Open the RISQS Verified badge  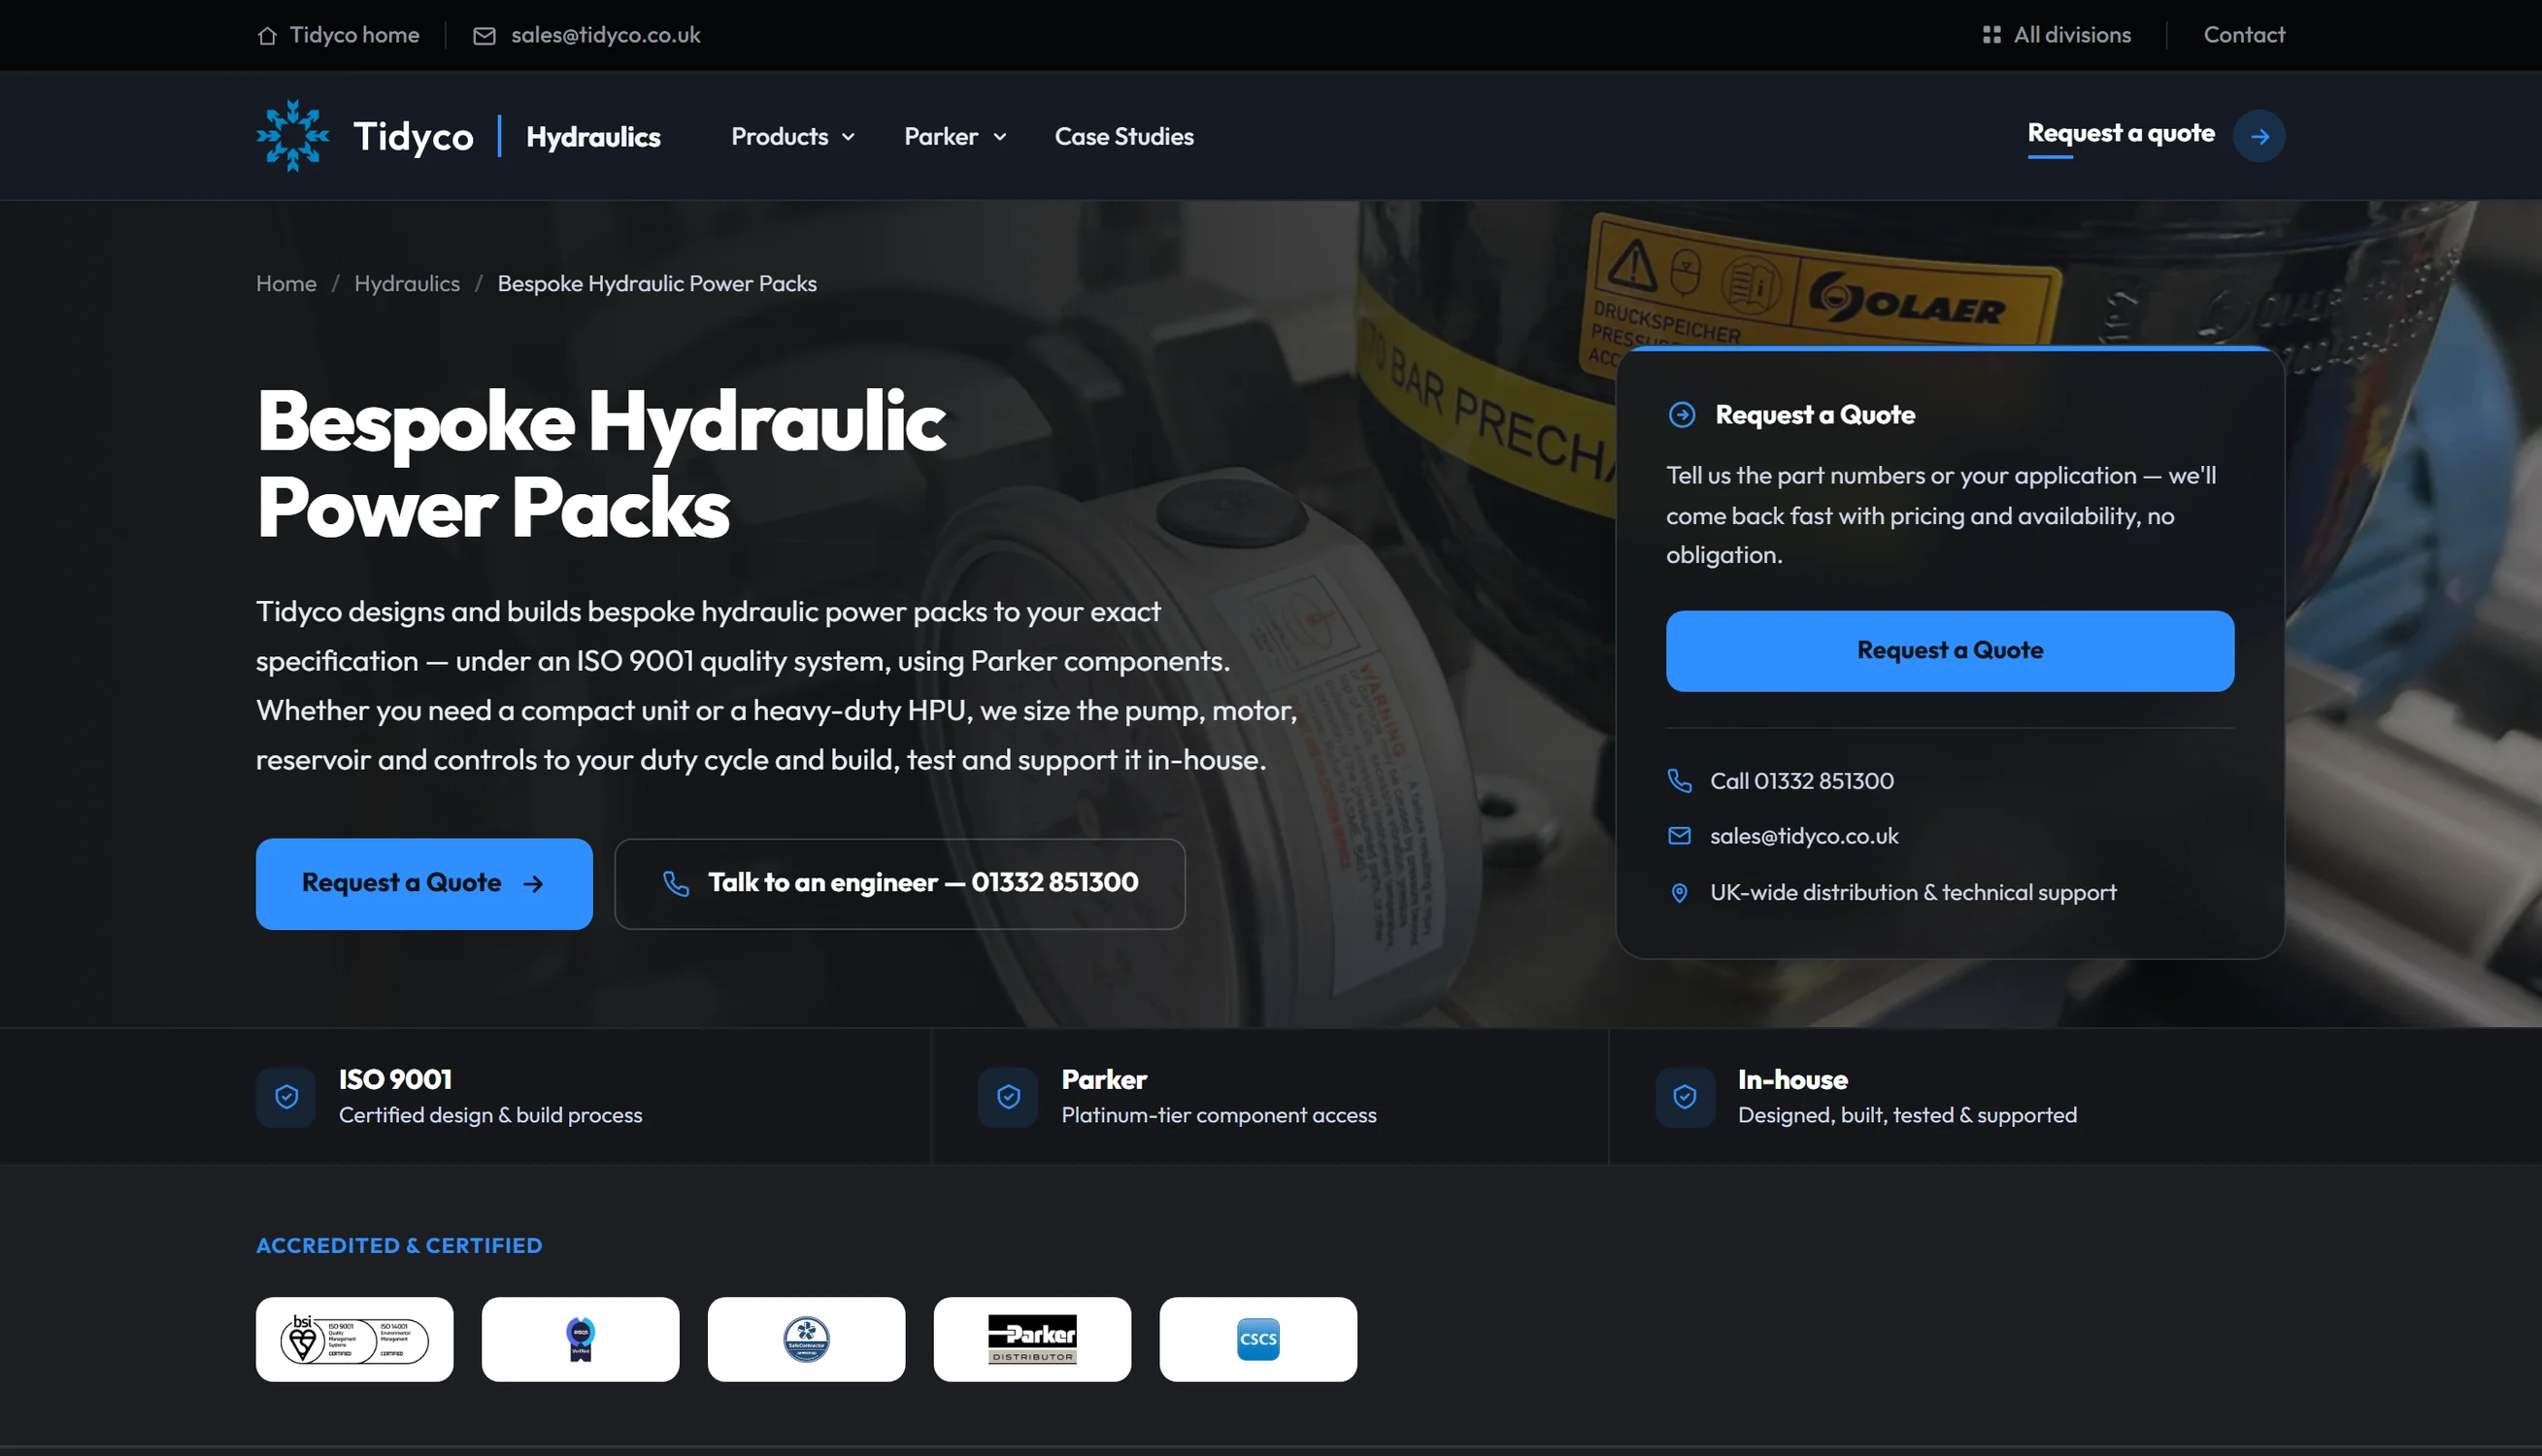click(x=580, y=1339)
